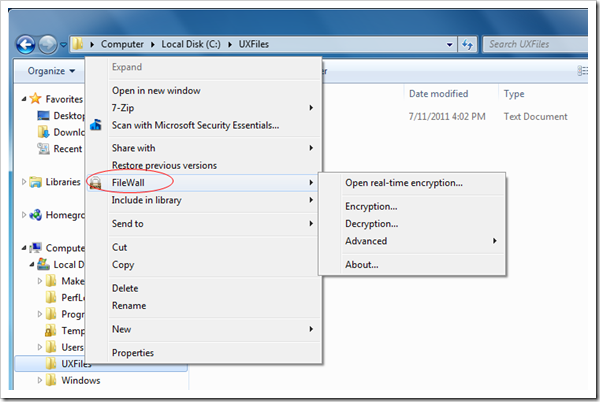Choose Properties from context menu

coord(203,353)
